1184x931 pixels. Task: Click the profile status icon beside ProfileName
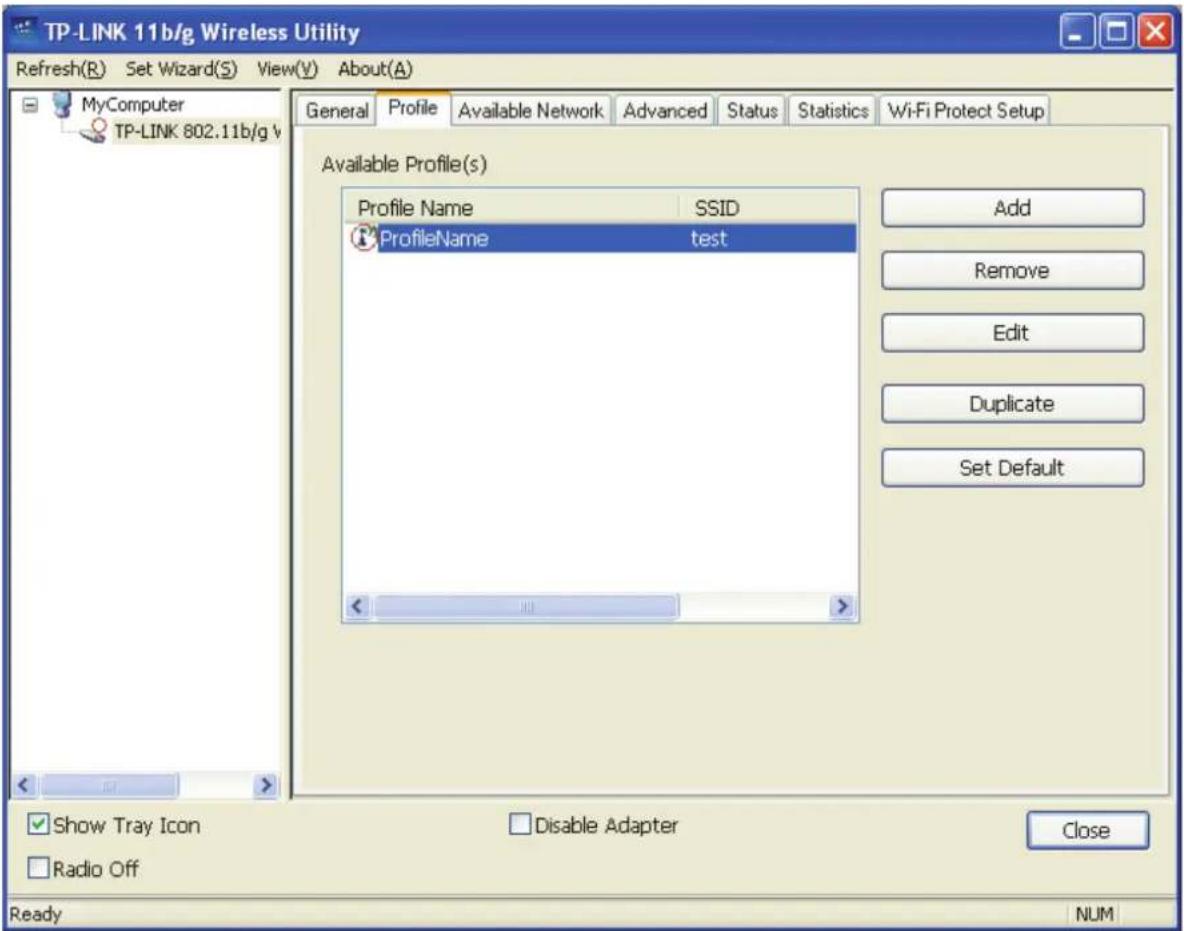(363, 238)
